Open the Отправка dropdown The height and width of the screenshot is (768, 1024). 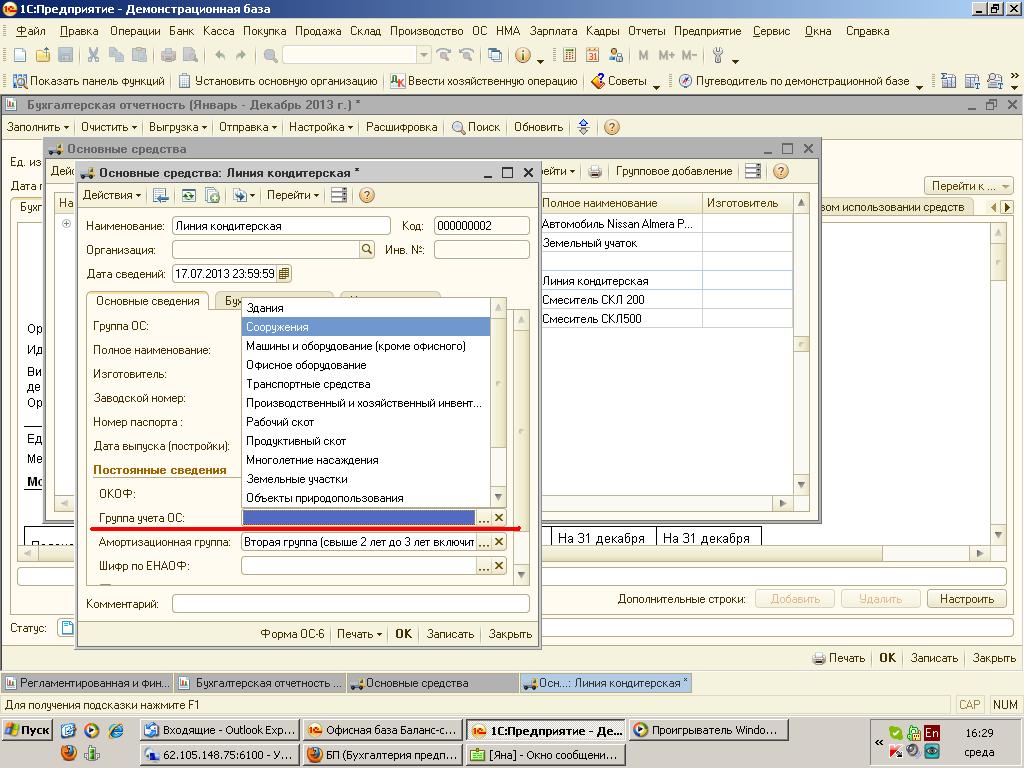(248, 127)
